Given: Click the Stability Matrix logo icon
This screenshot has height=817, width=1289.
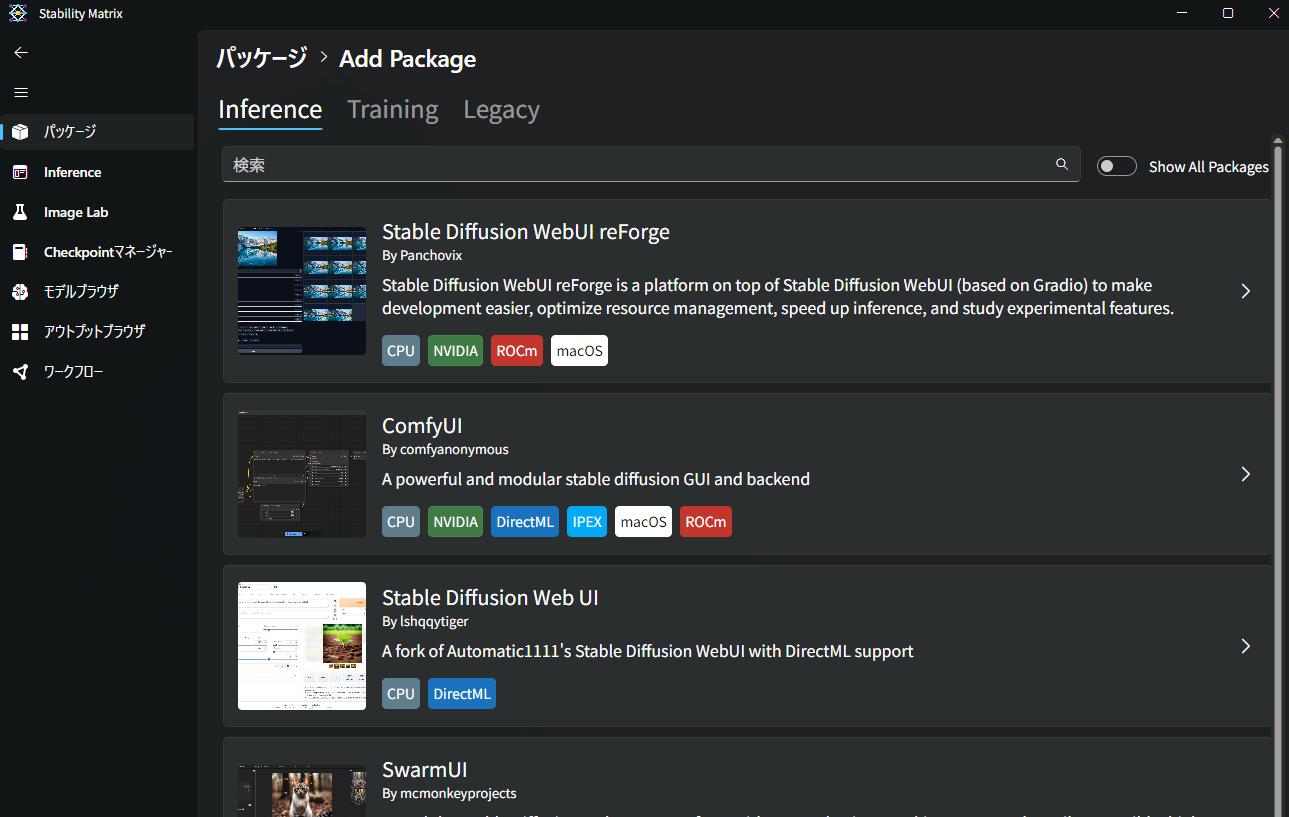Looking at the screenshot, I should [18, 14].
